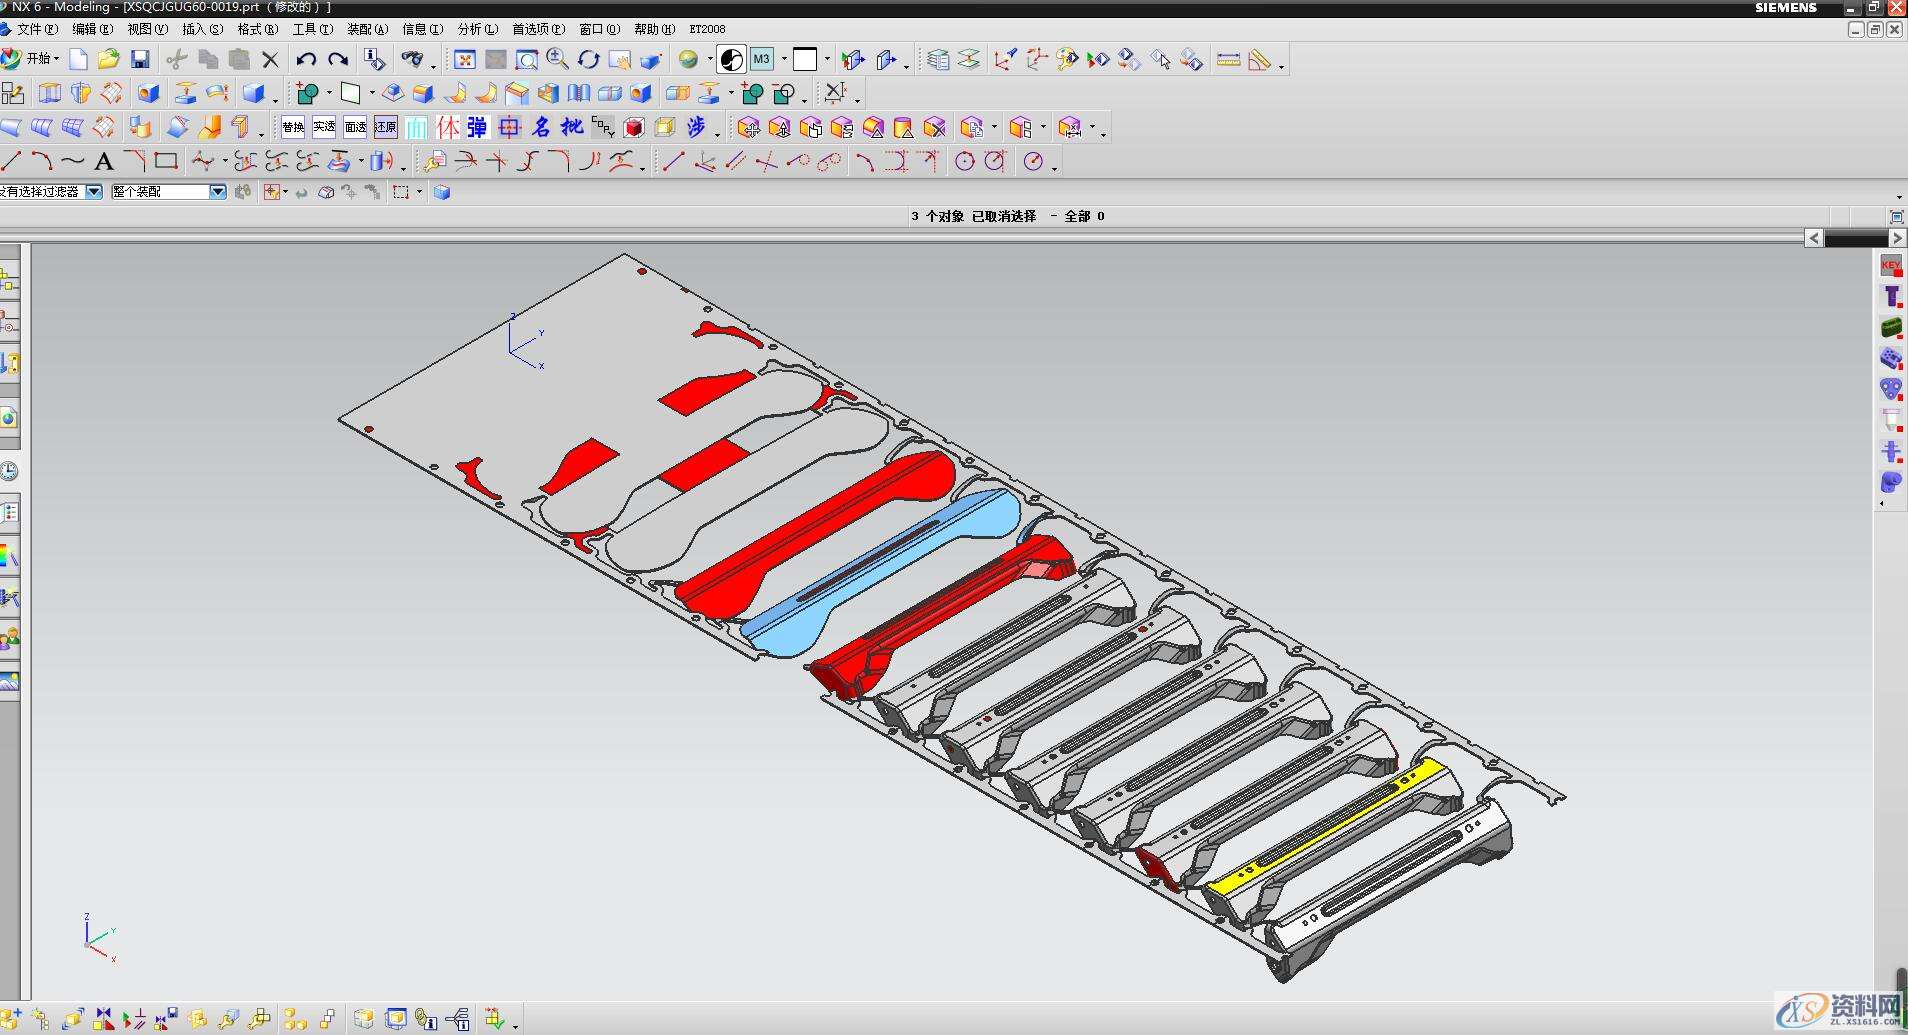Expand the 整个装配 scope dropdown
This screenshot has height=1035, width=1908.
pos(217,192)
